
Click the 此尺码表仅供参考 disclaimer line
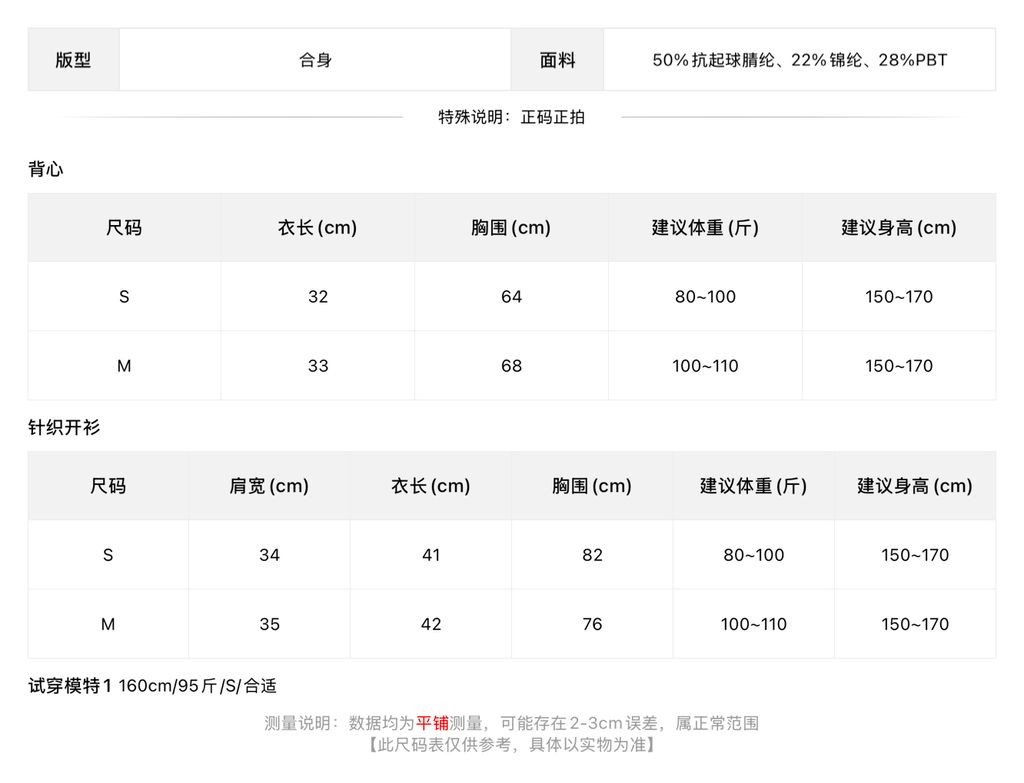(511, 744)
